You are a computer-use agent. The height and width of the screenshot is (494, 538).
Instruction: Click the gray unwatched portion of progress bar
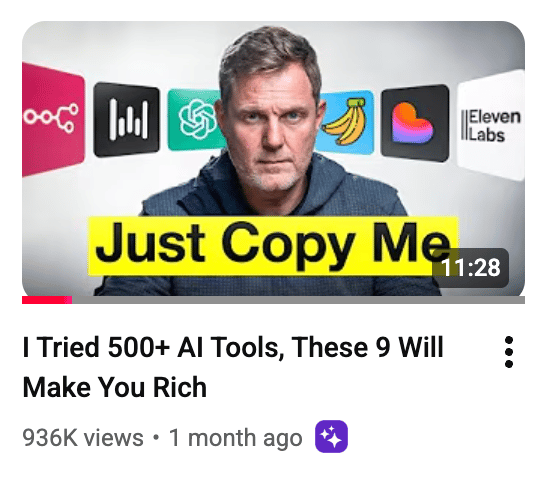[298, 300]
